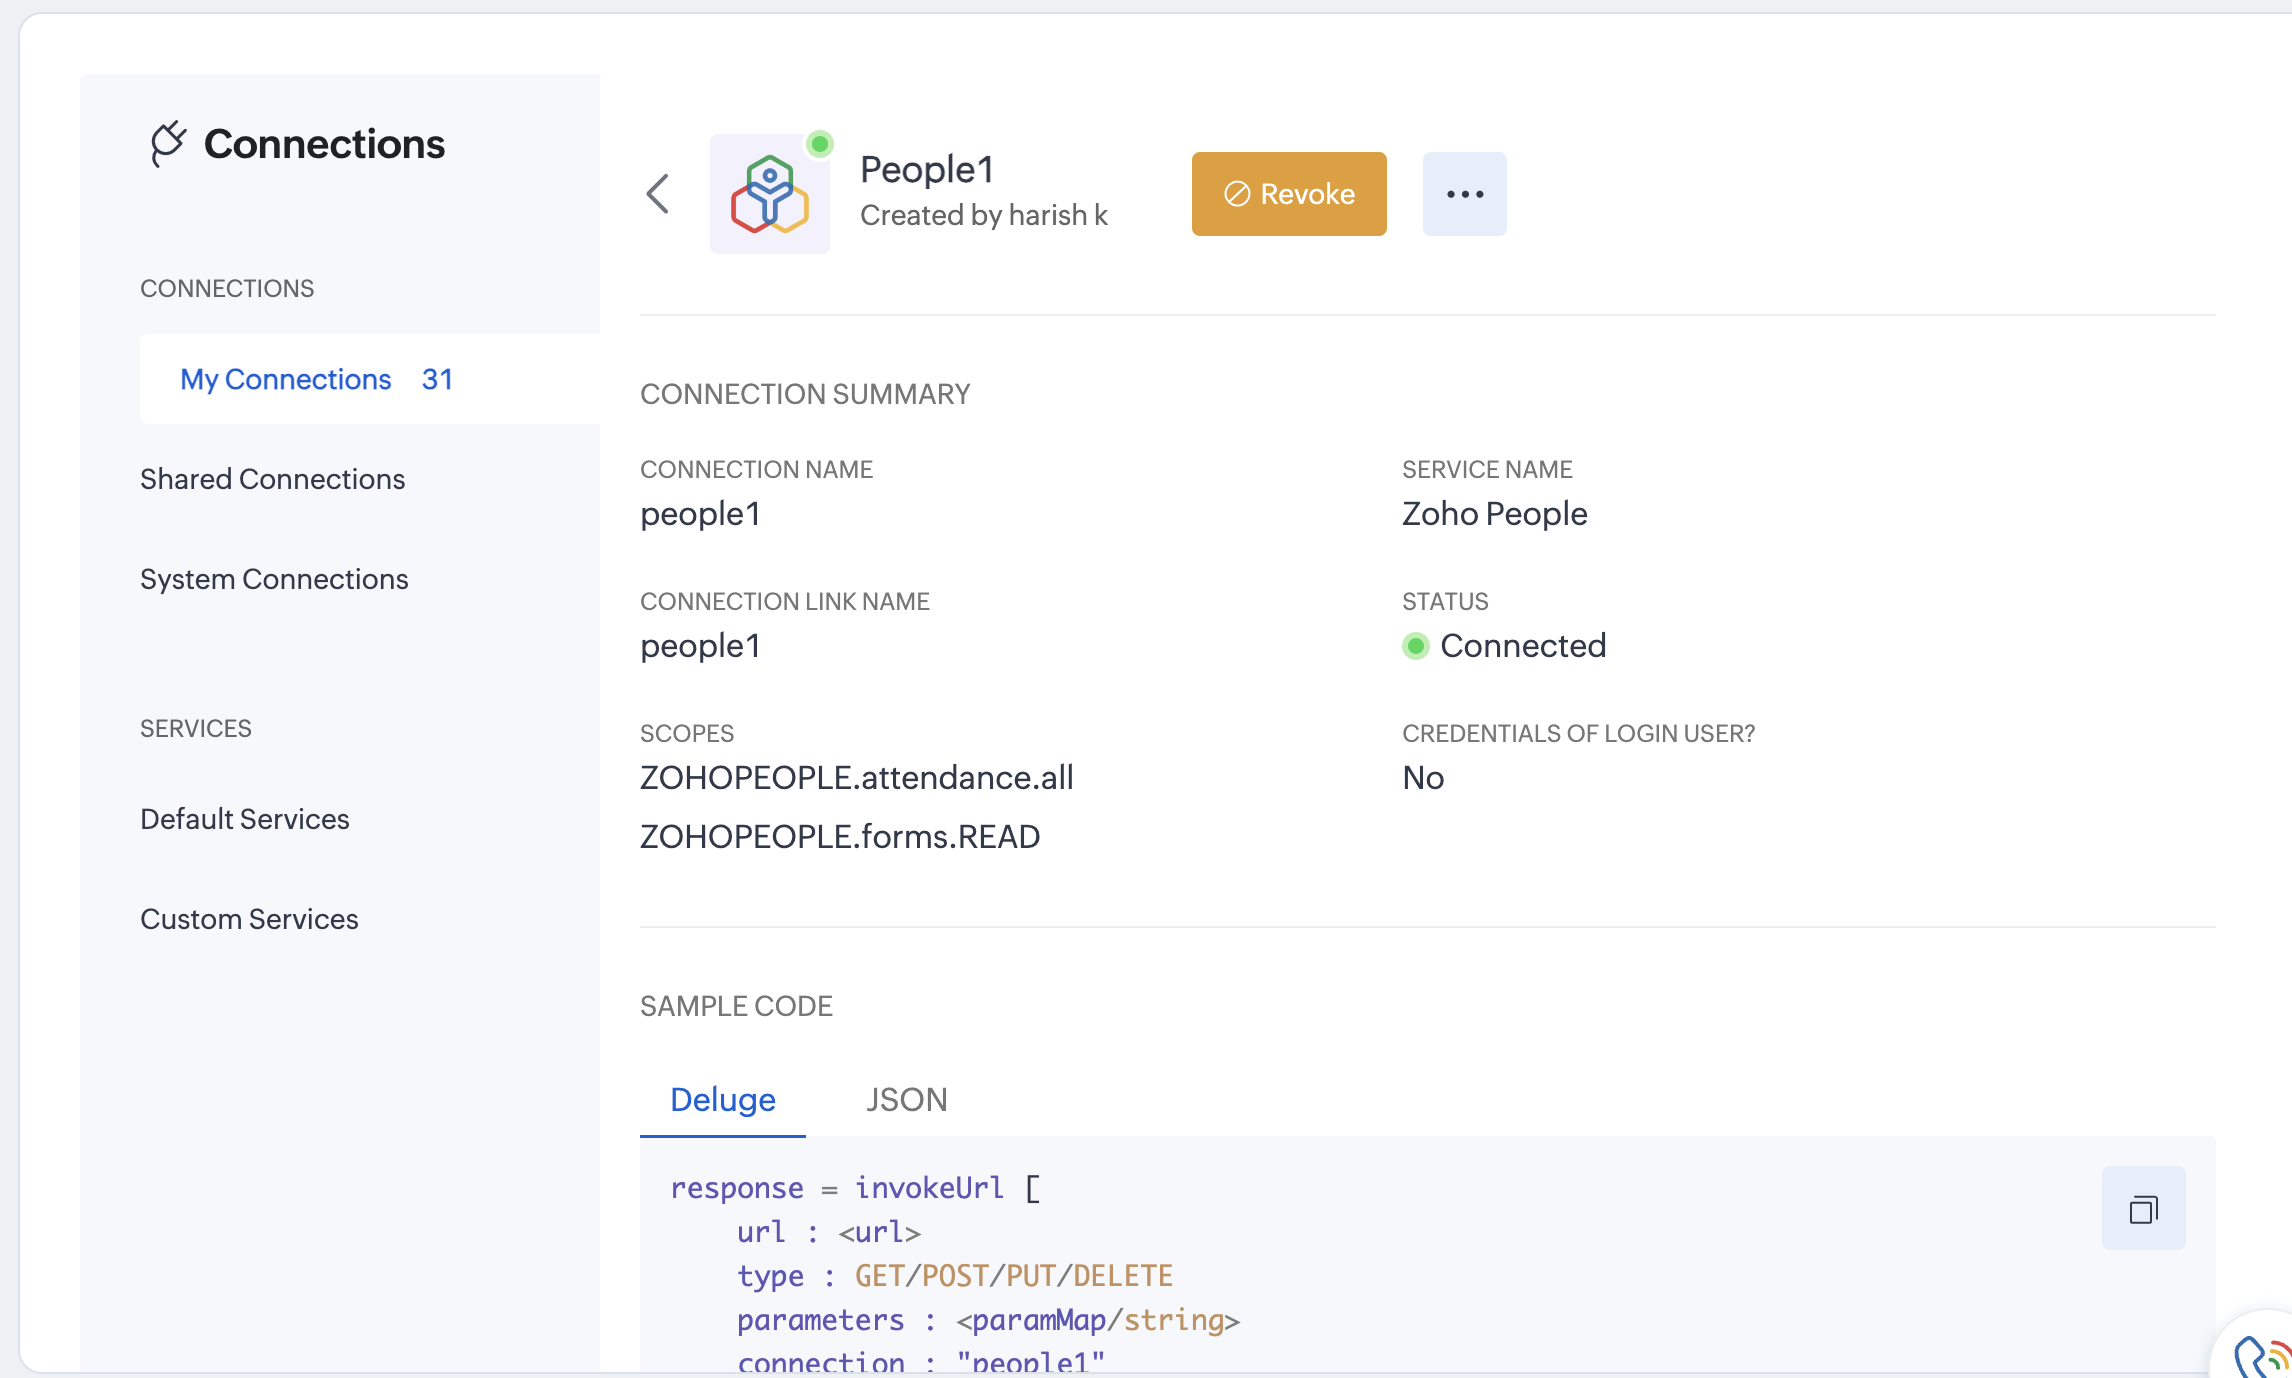Click the copy sample code icon
This screenshot has height=1378, width=2292.
click(2143, 1208)
